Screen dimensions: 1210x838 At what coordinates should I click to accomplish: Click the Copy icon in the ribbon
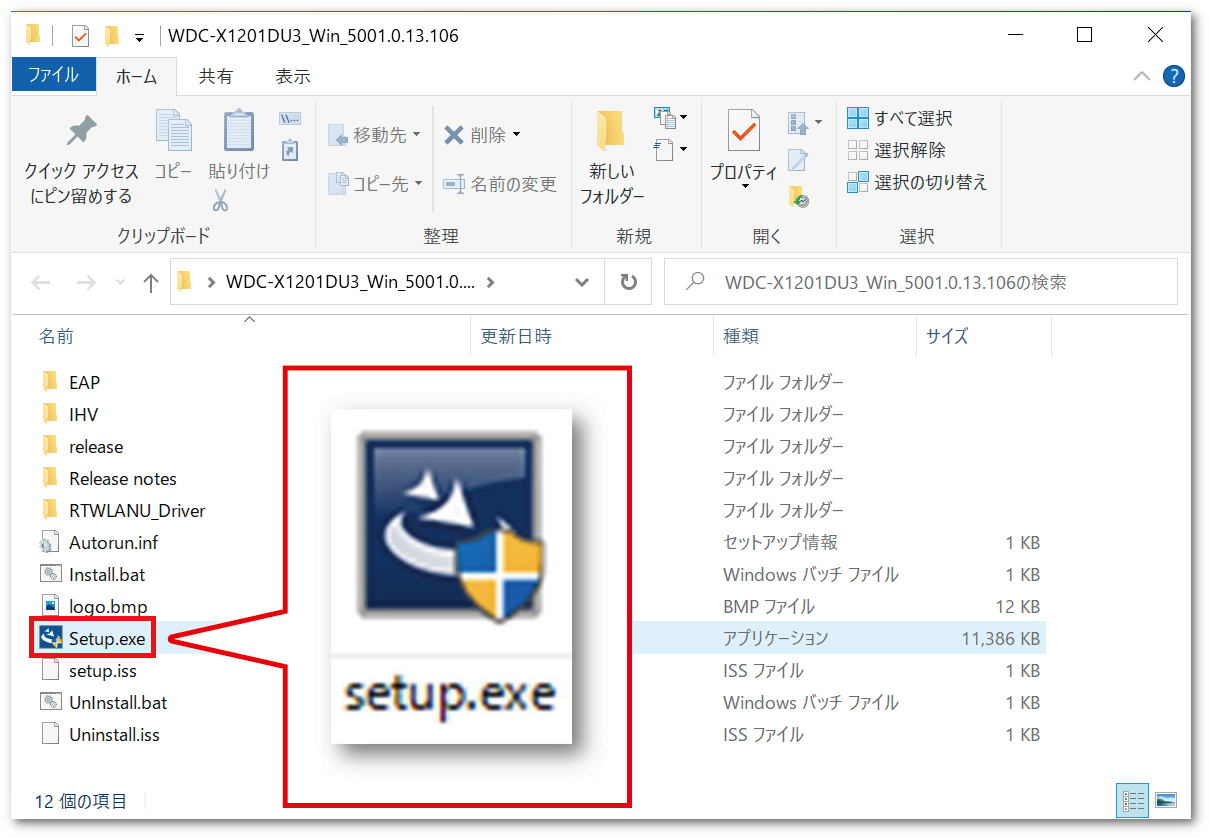(x=173, y=131)
